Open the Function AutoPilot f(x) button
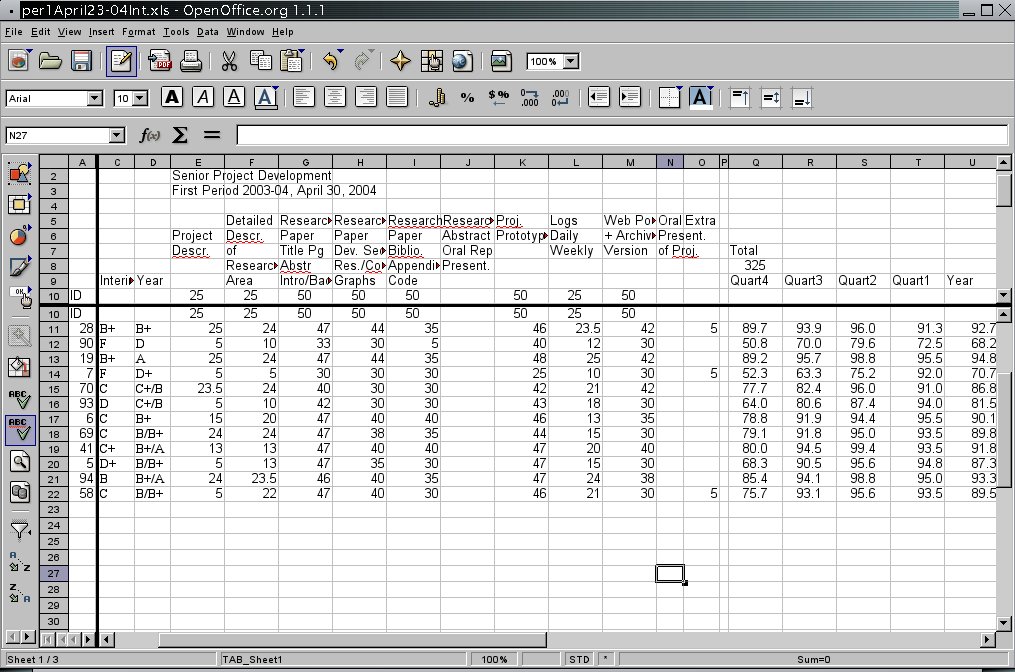This screenshot has height=672, width=1015. click(150, 135)
